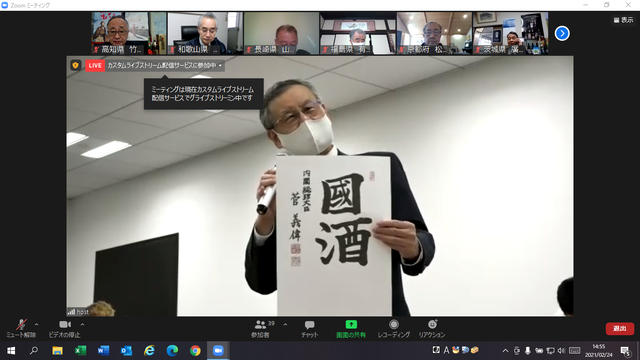Screen dimensions: 640x360
Task: Open the チャット chat panel
Action: coord(309,329)
